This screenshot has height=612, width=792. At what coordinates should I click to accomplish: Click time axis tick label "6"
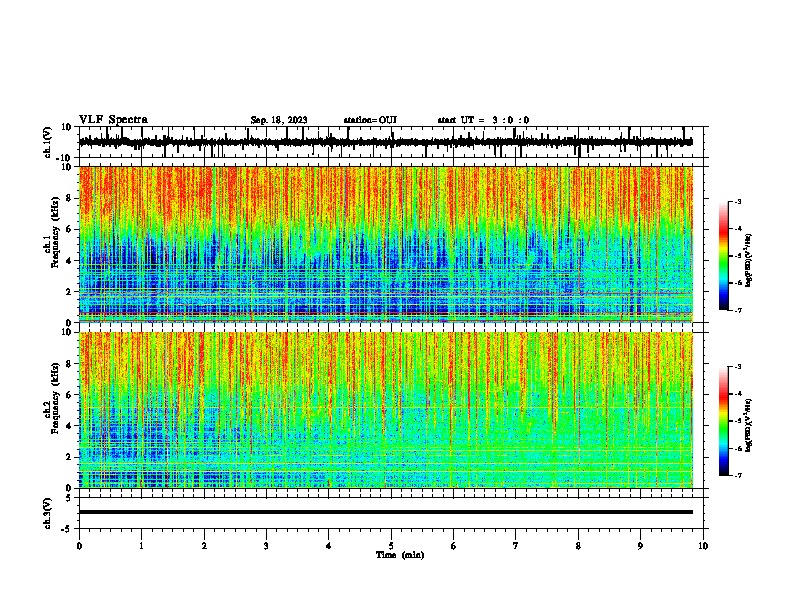click(x=454, y=546)
